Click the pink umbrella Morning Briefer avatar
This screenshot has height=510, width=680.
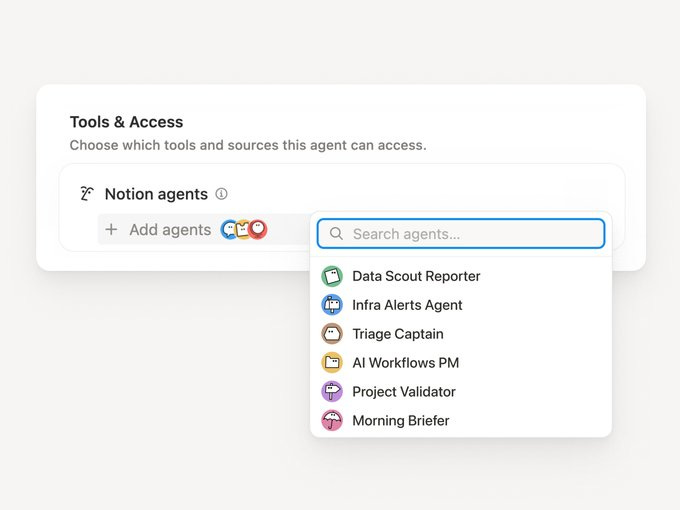pos(332,420)
